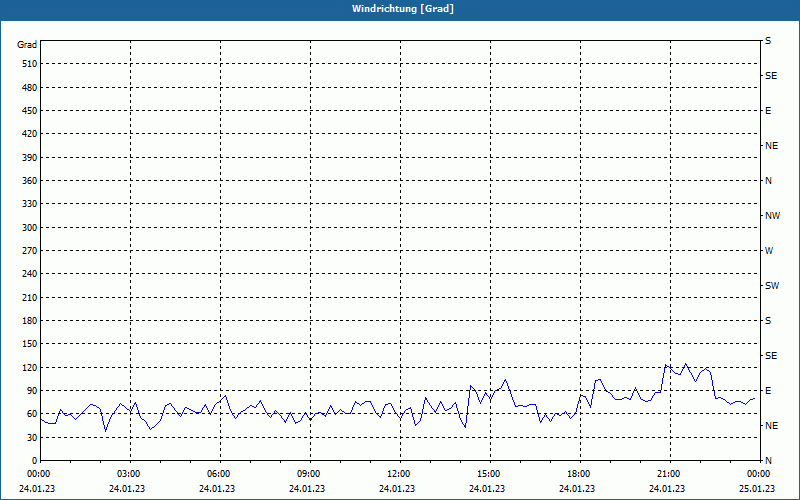Image resolution: width=800 pixels, height=500 pixels.
Task: Select the y-axis value 120
Action: 30,367
